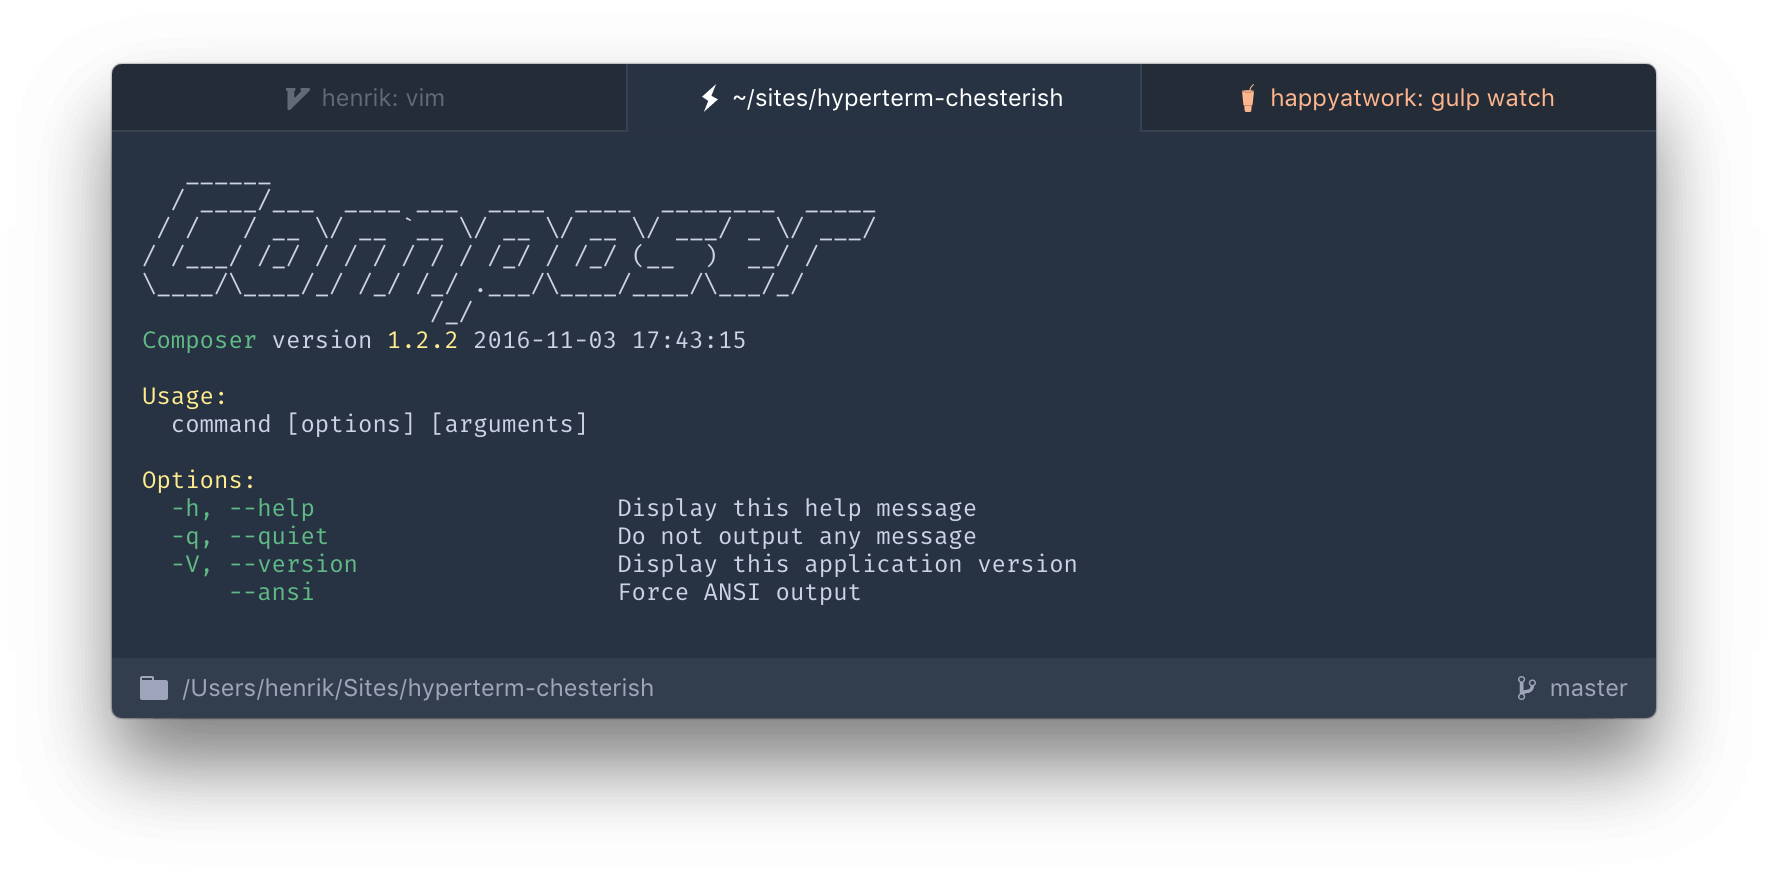Click the date 2016-11-03 in output

click(x=545, y=341)
